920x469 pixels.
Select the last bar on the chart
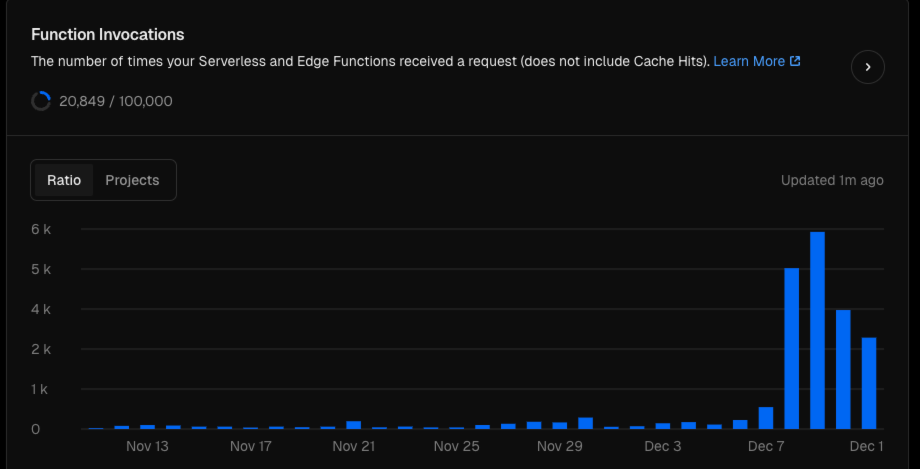(869, 383)
